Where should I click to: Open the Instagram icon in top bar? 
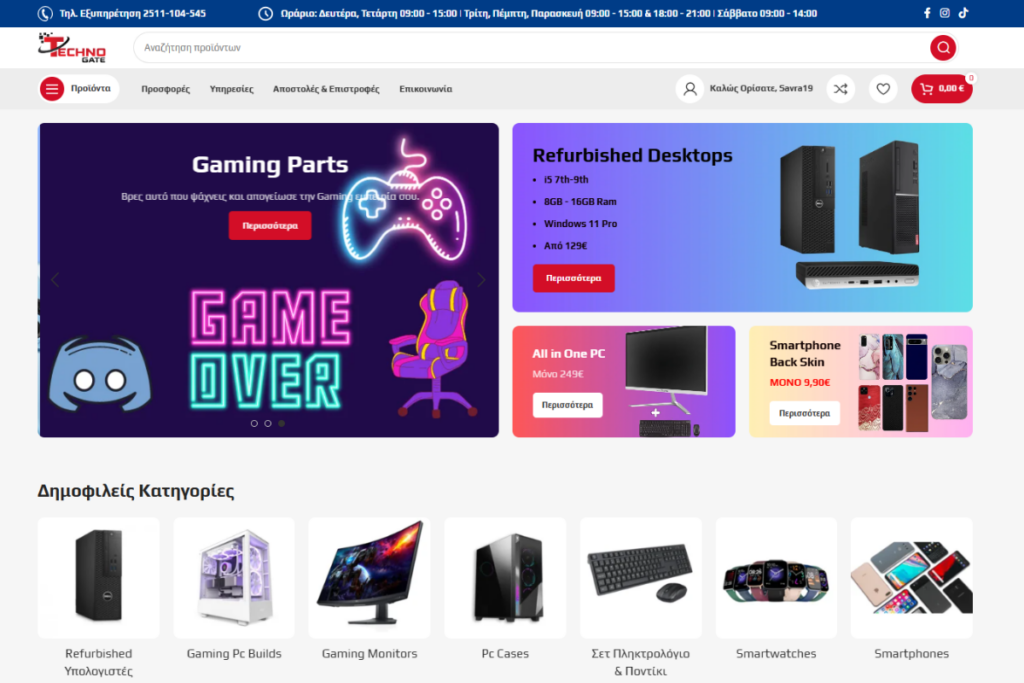pos(944,13)
